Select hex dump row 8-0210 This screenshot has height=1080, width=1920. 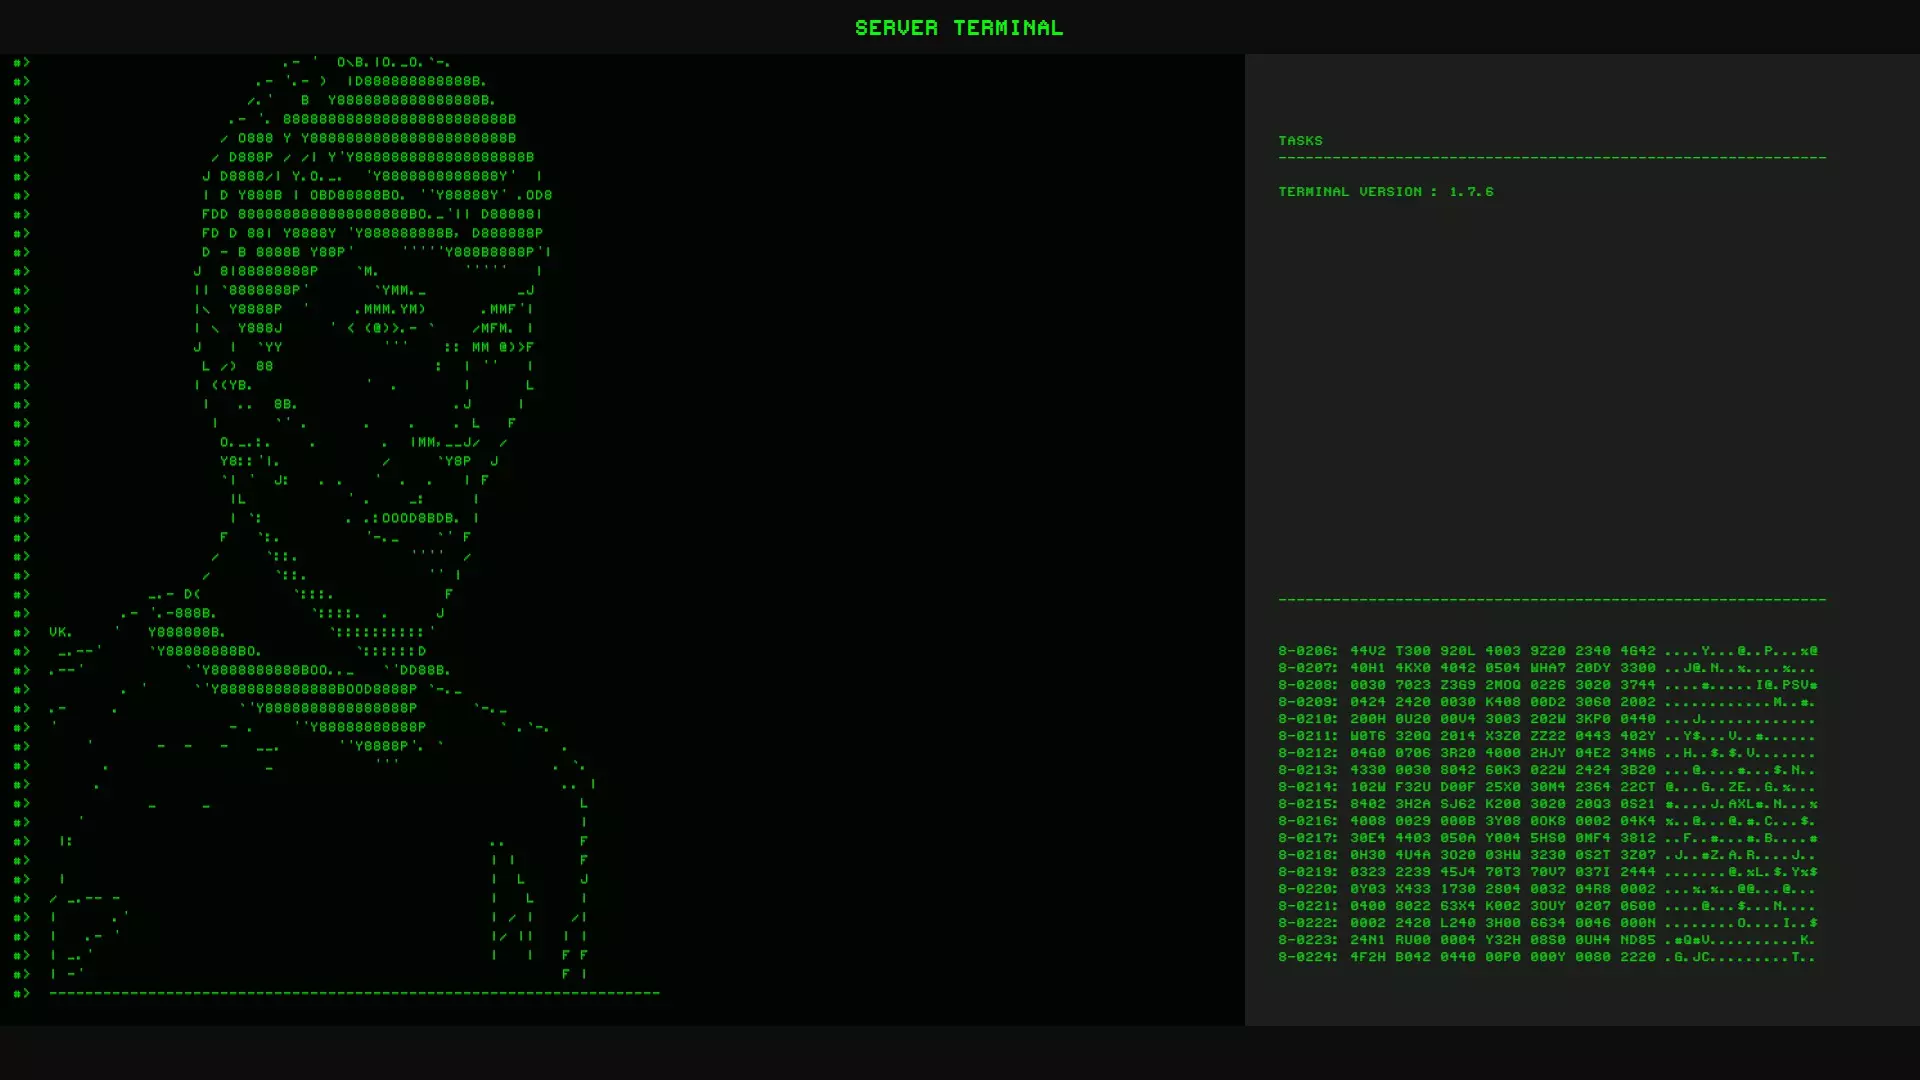[1546, 719]
